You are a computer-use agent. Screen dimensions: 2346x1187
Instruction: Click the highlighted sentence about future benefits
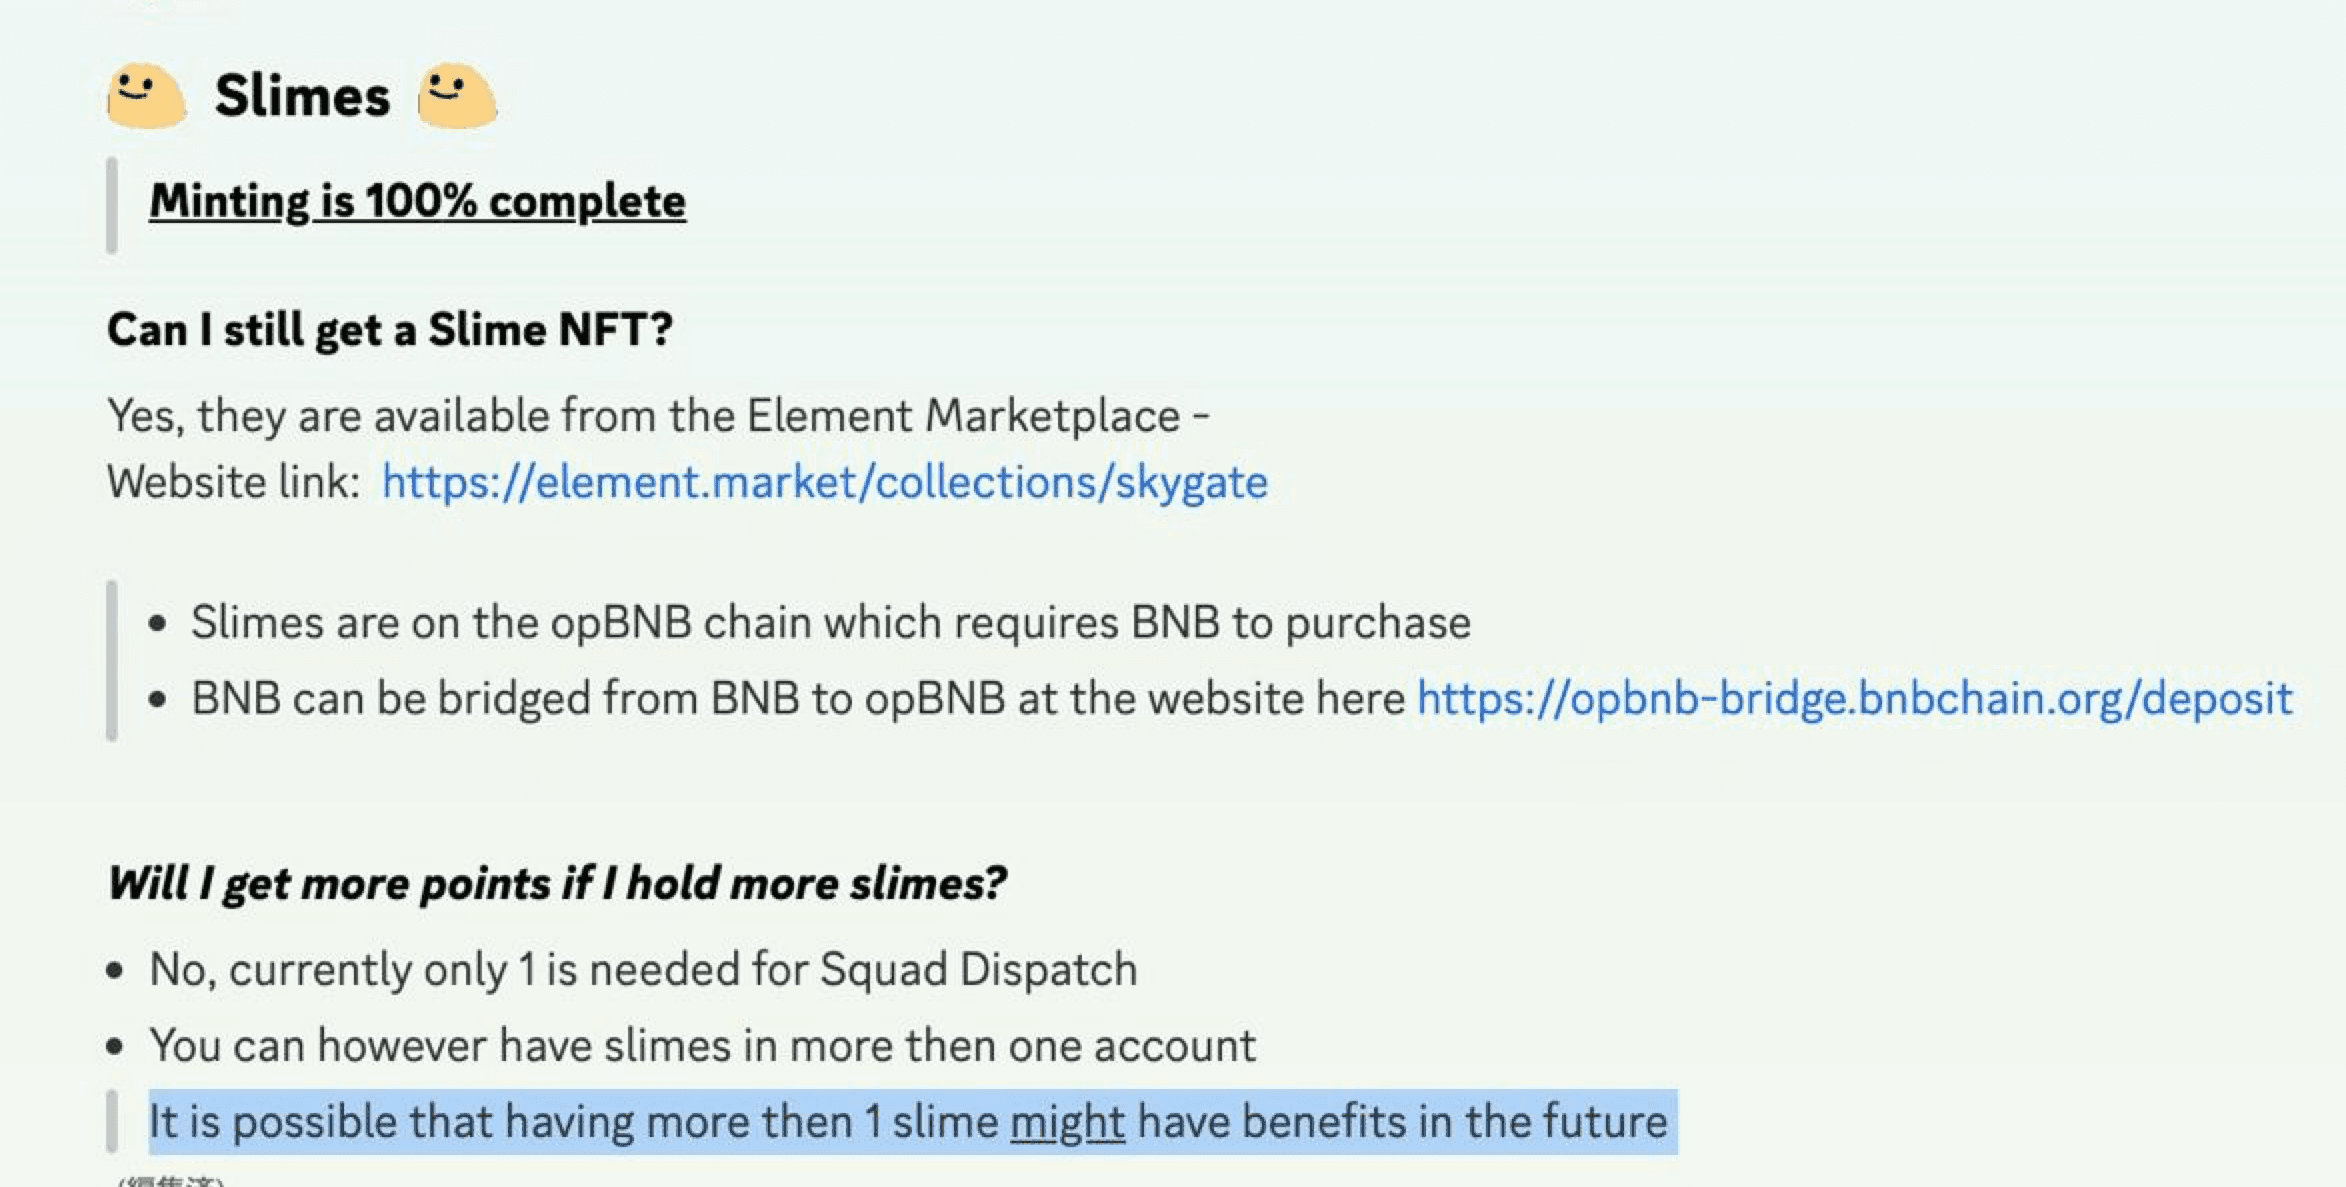point(913,1121)
